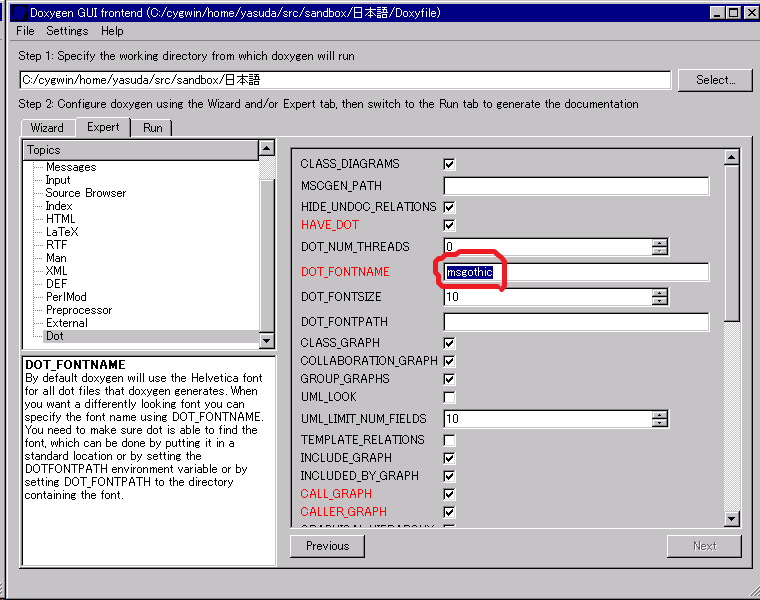Select HTML in Topics list
760x600 pixels.
click(x=60, y=219)
